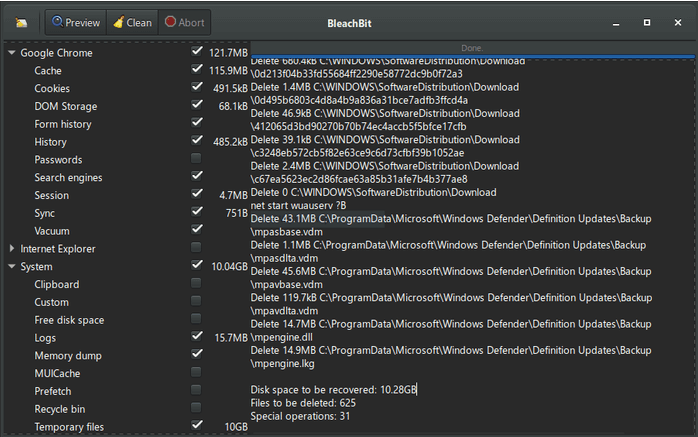Select the Search engines tree item

point(69,178)
